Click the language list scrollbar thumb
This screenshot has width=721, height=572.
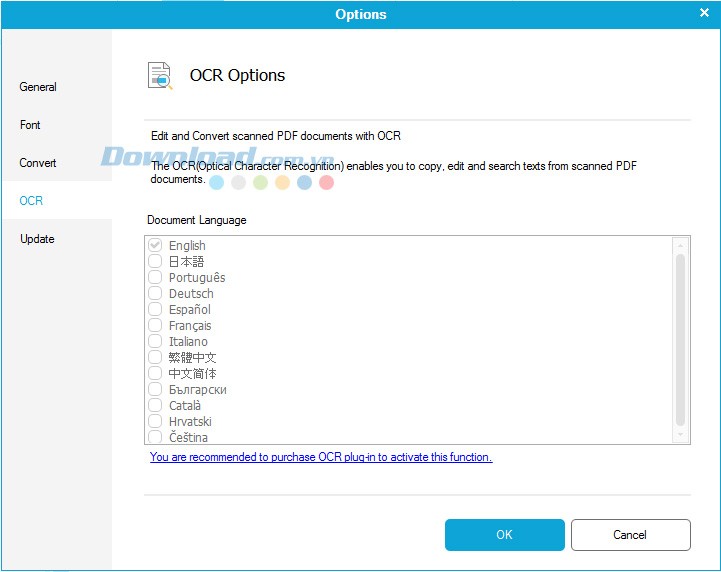681,338
